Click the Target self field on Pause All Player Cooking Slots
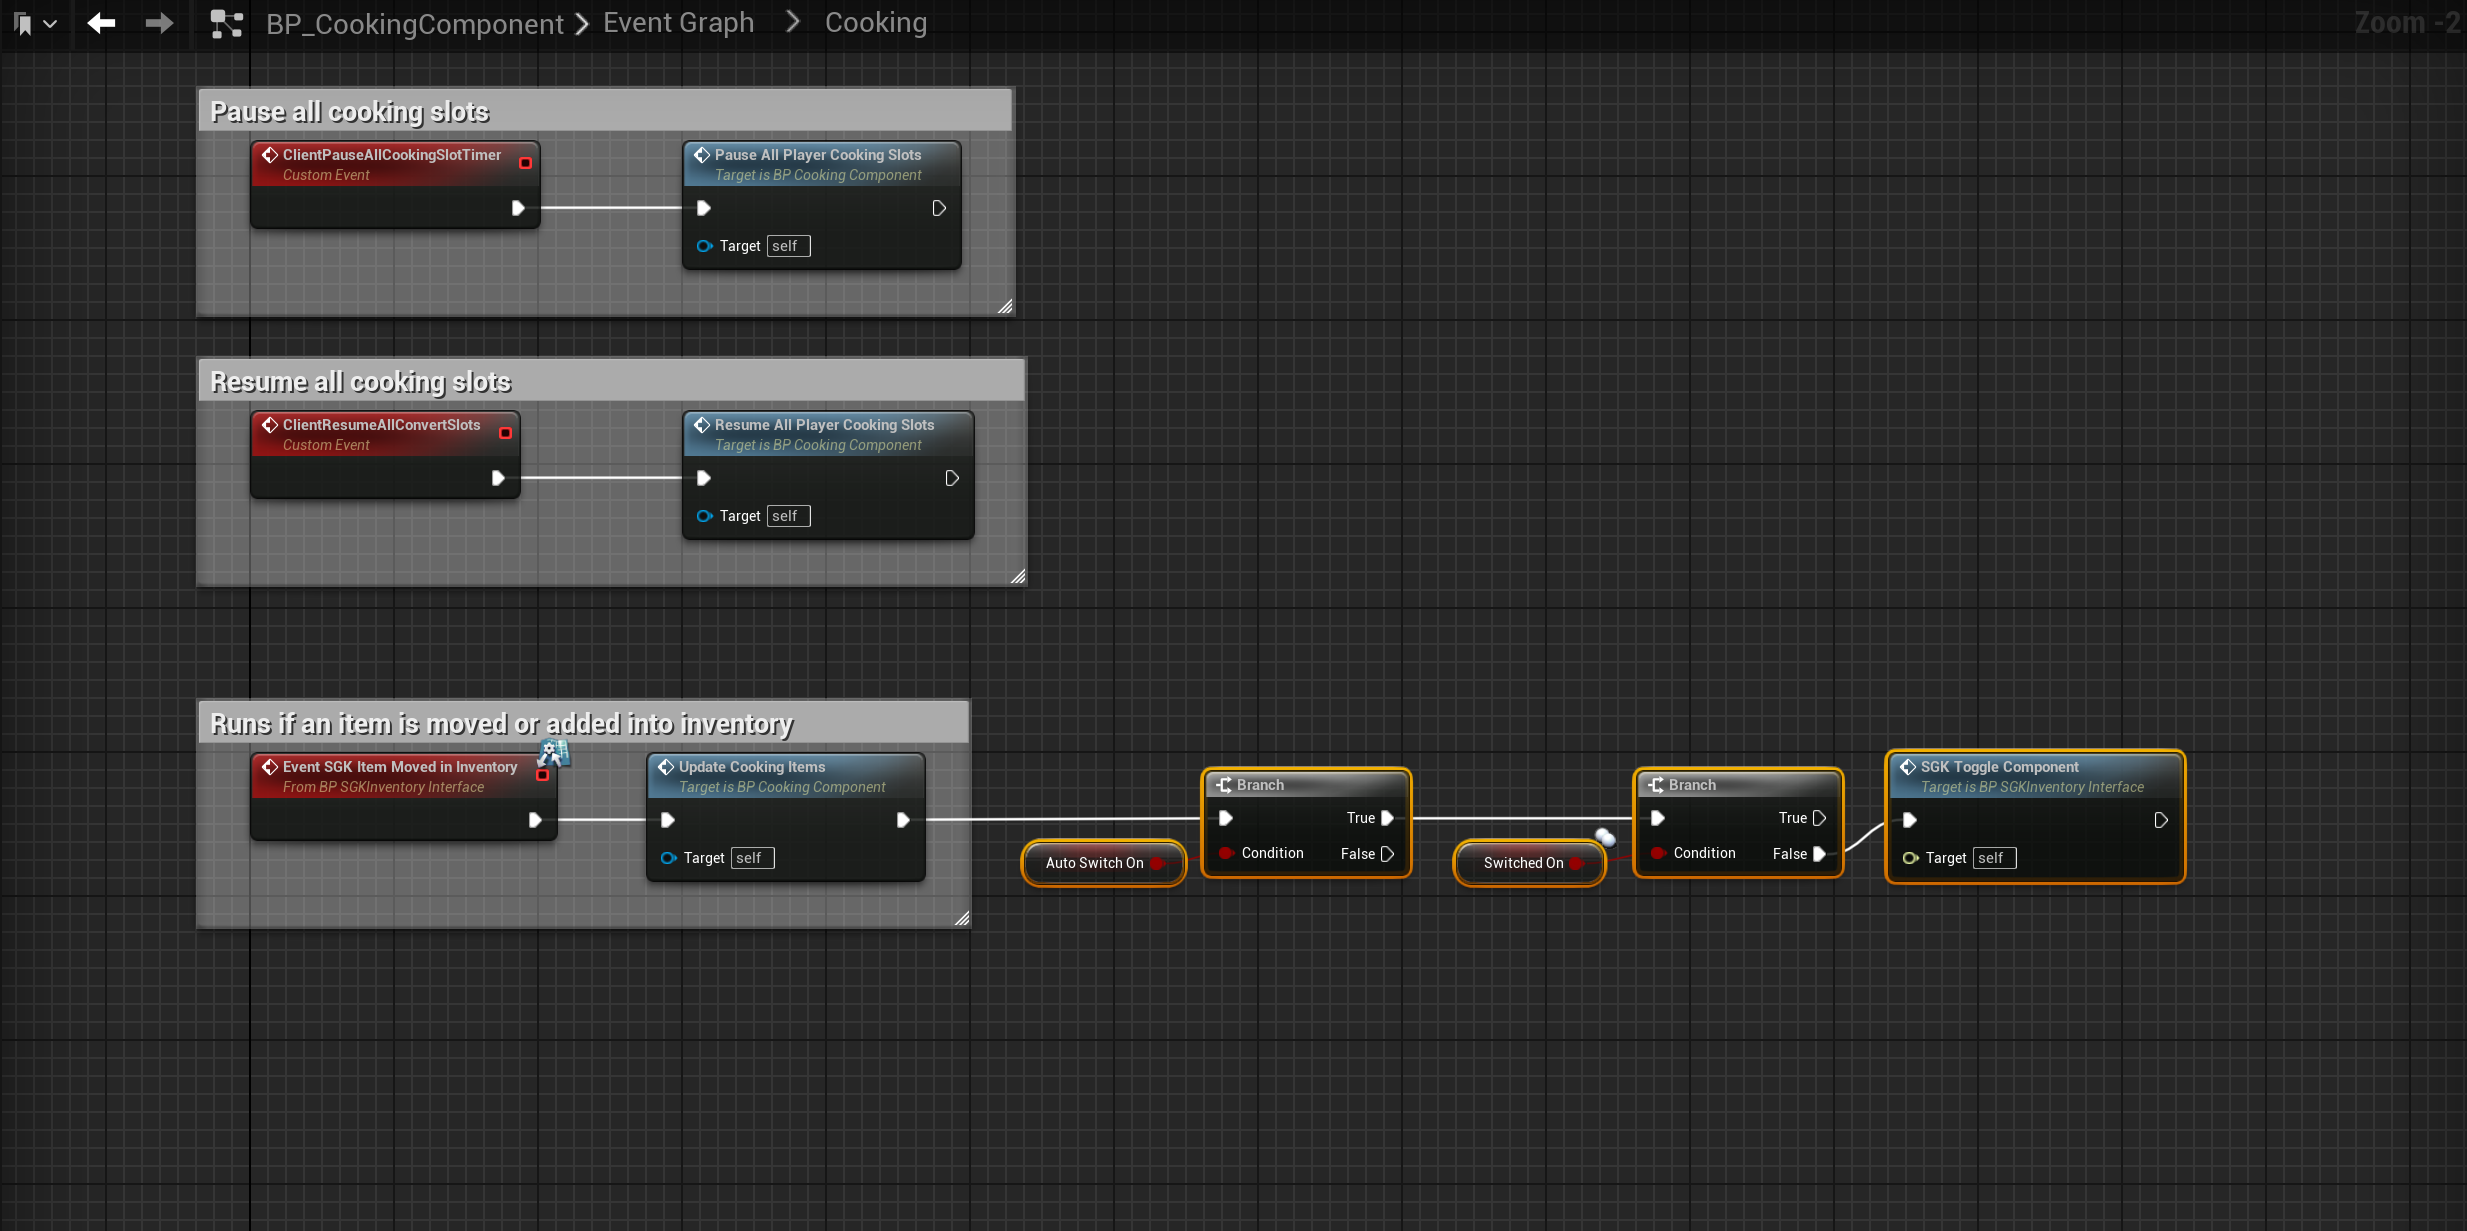 pos(788,246)
